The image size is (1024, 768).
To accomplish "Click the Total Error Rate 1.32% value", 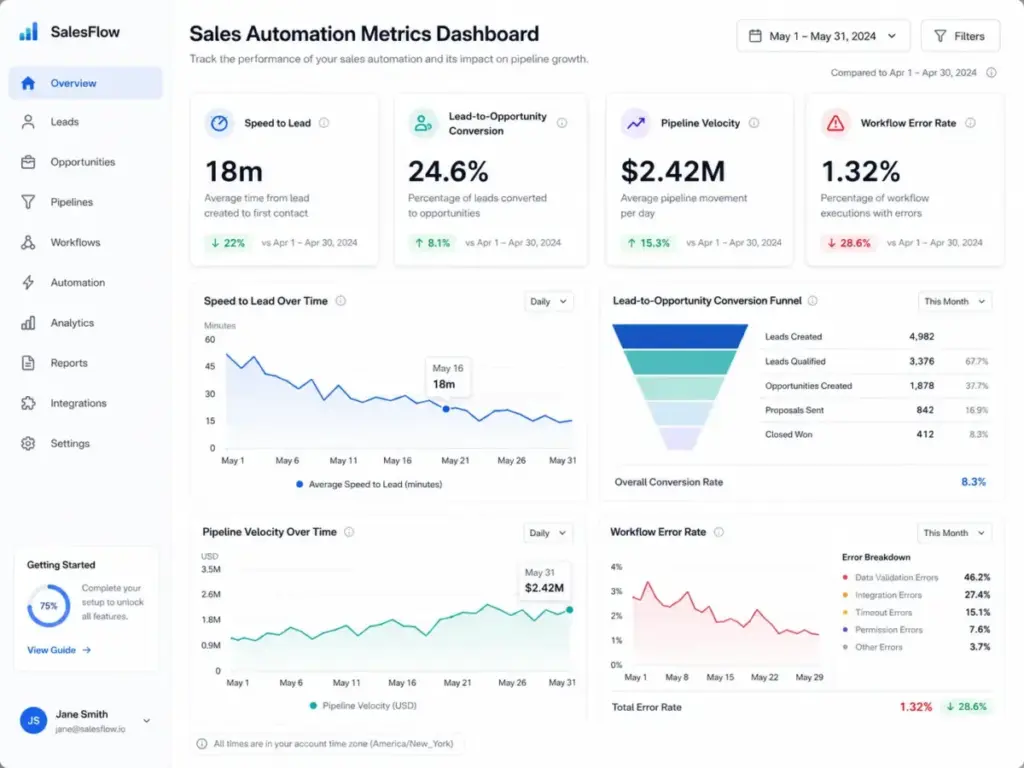I will click(916, 707).
